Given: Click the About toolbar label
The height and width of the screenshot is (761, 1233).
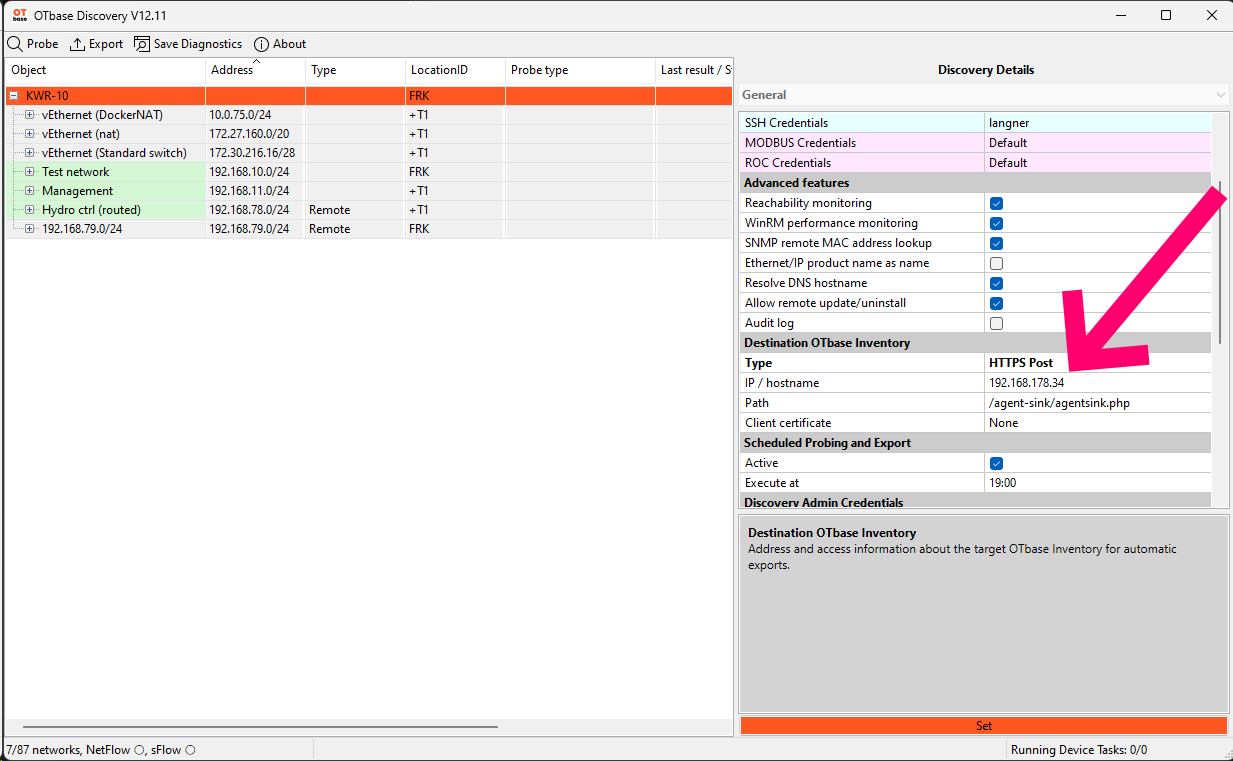Looking at the screenshot, I should [290, 44].
